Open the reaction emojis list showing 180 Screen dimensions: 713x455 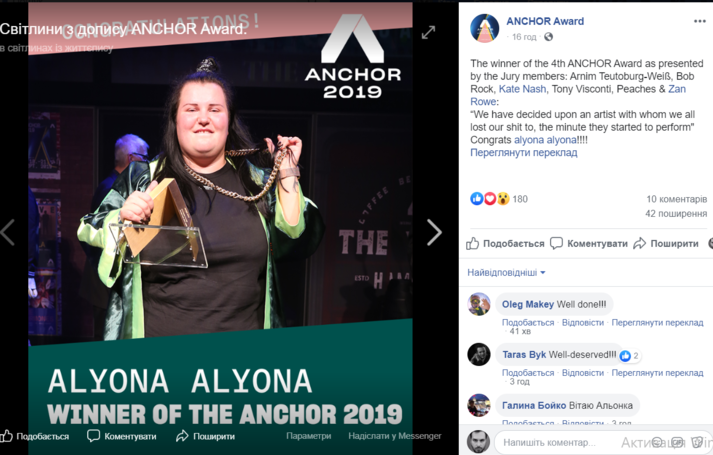click(498, 199)
